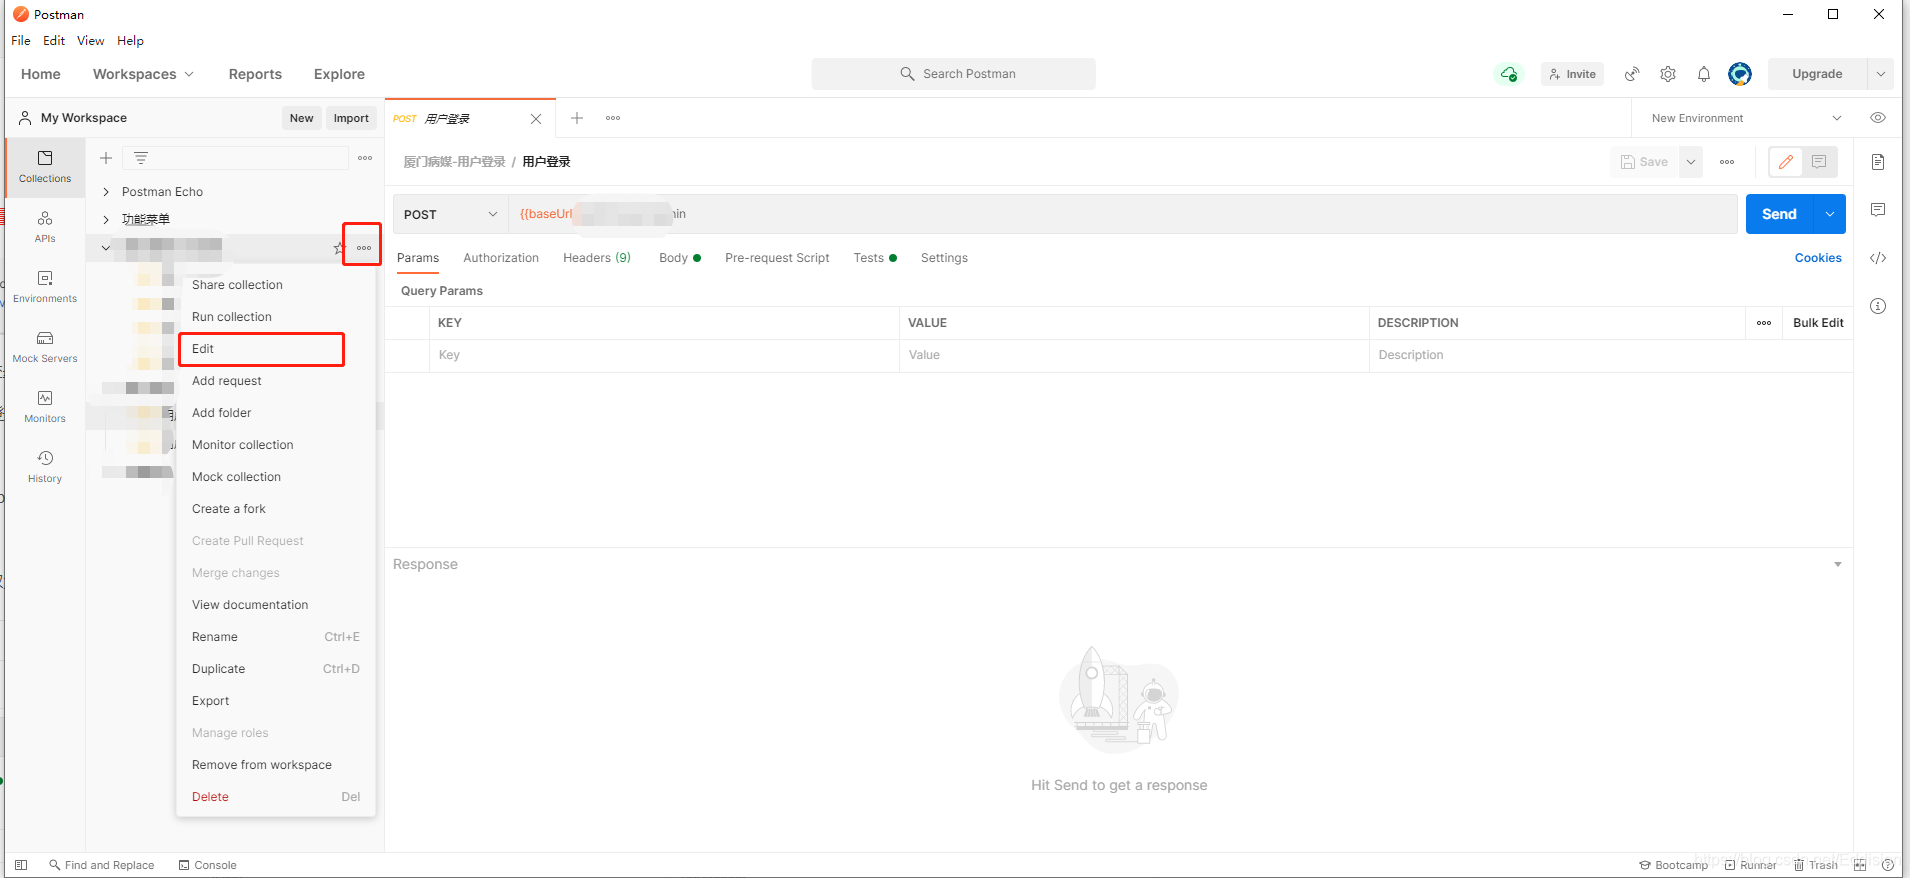Switch to the Body tab

(x=679, y=258)
